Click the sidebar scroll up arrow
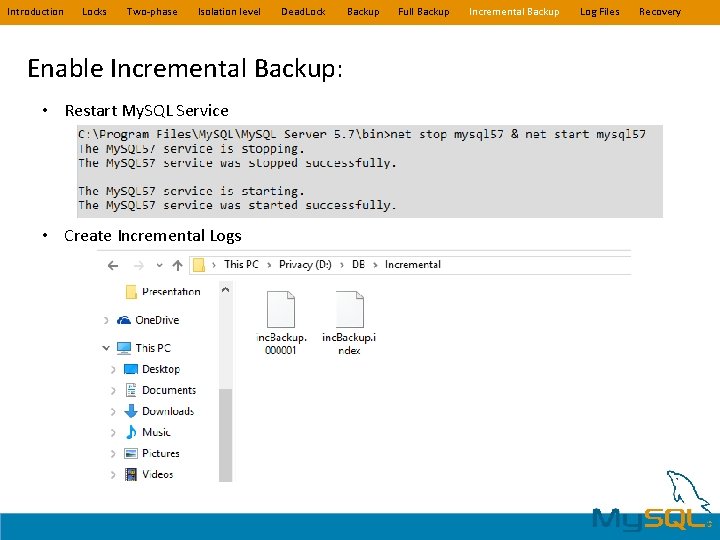This screenshot has height=540, width=720. [x=225, y=290]
